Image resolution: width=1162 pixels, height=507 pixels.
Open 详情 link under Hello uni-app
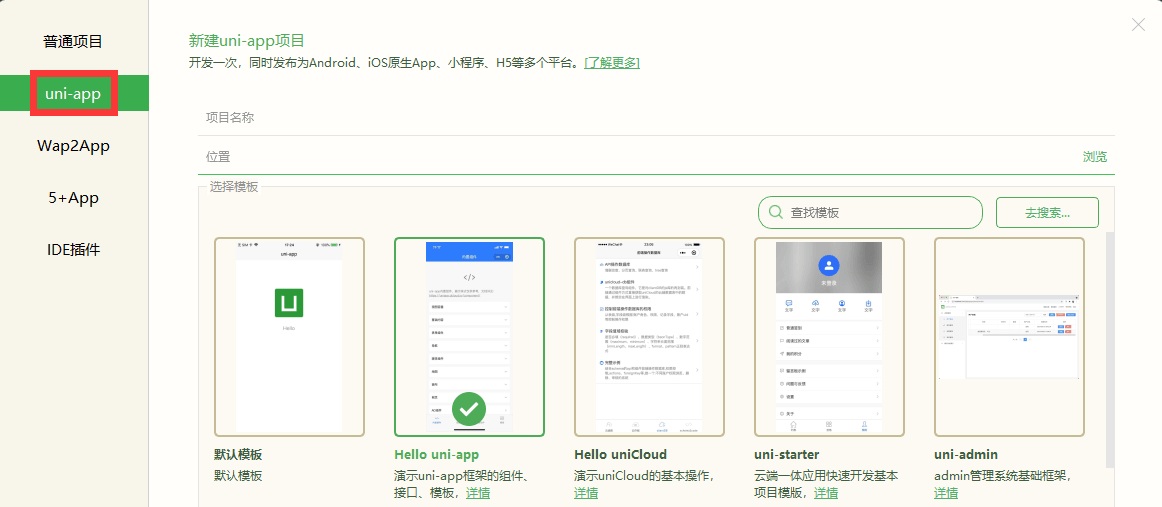(x=478, y=493)
